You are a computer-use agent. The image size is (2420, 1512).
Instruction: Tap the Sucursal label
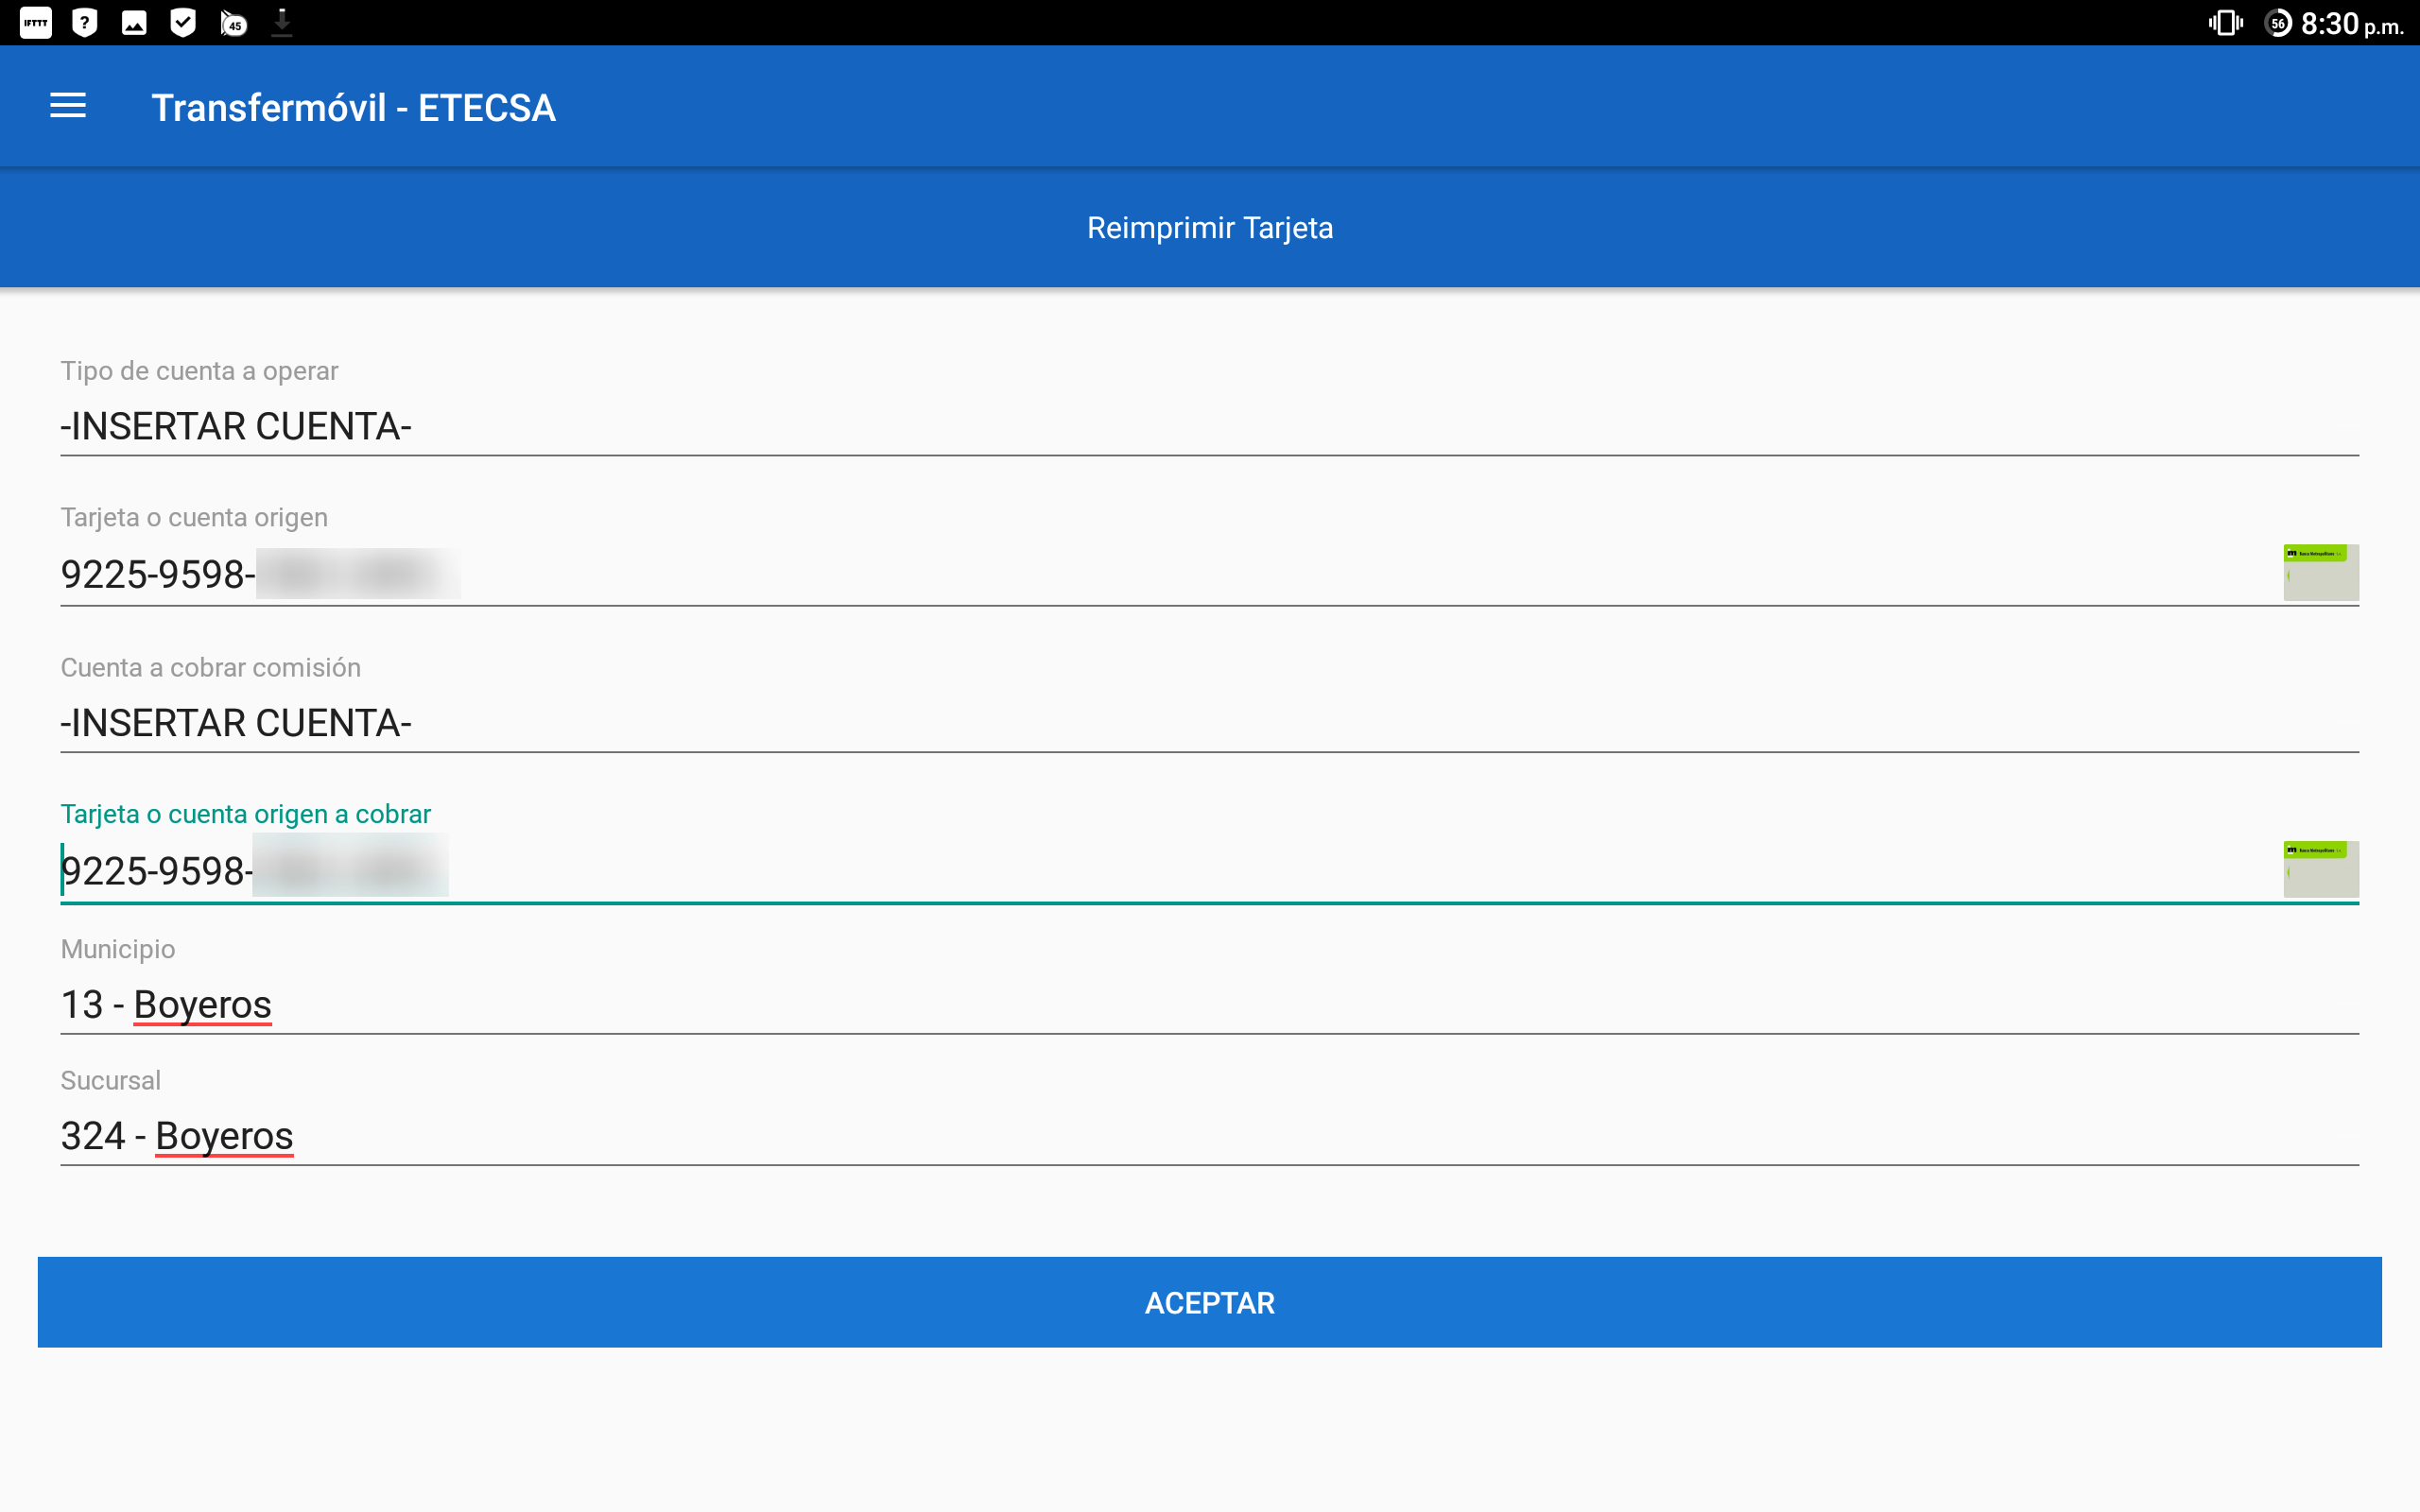click(x=111, y=1080)
